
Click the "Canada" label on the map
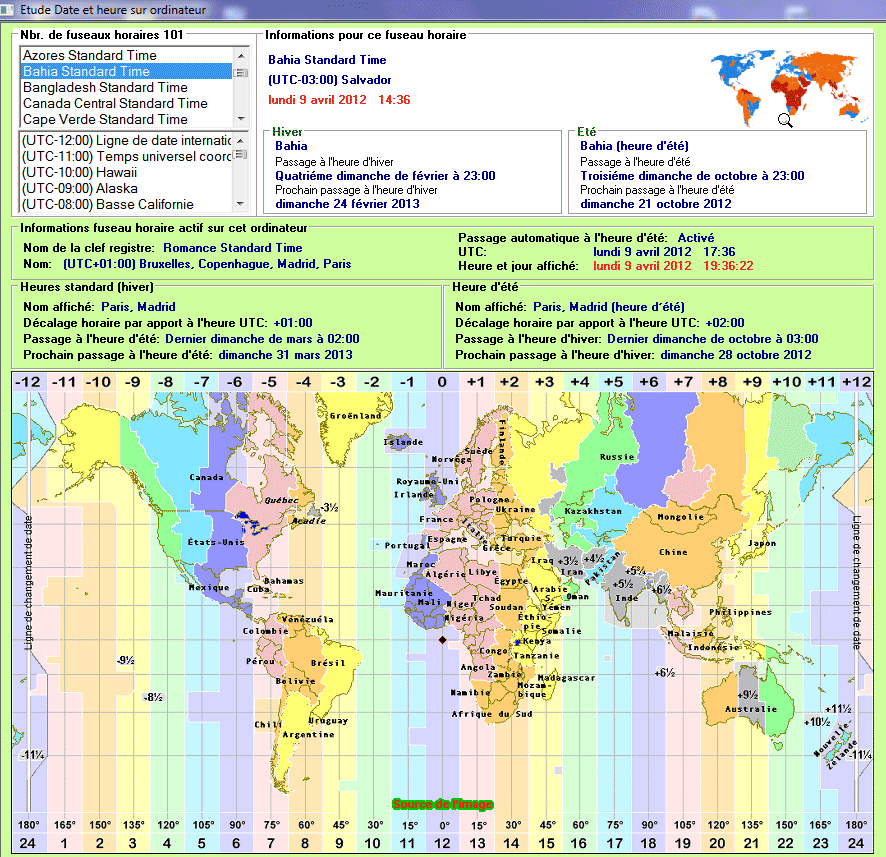pyautogui.click(x=206, y=477)
